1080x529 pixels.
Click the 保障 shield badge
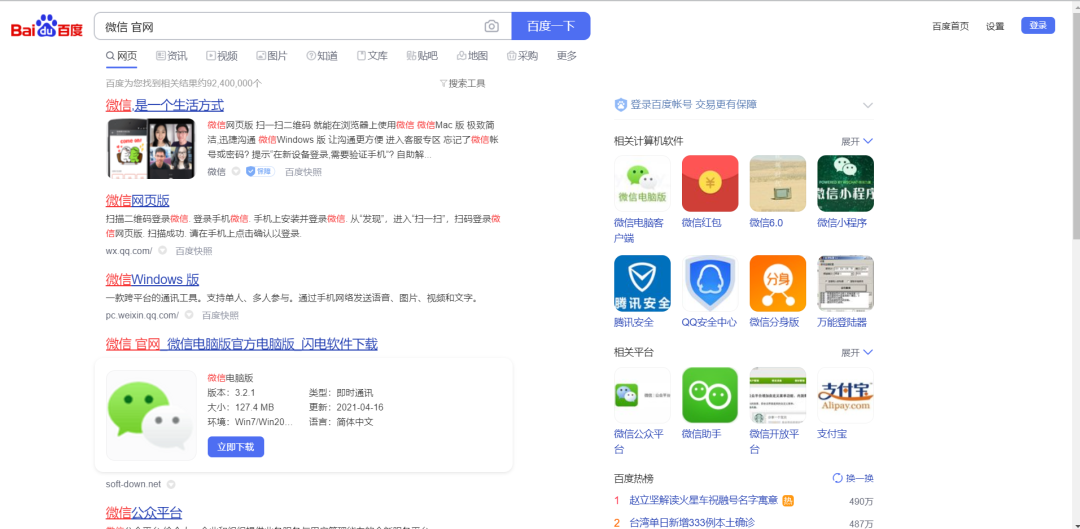(x=260, y=172)
